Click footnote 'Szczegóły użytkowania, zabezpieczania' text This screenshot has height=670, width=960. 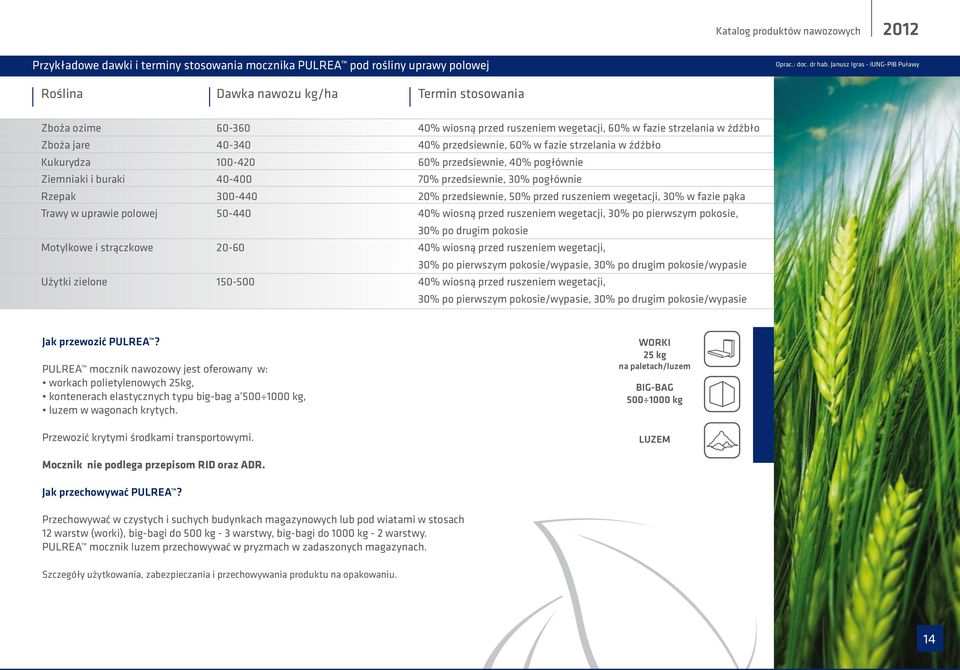click(x=219, y=575)
